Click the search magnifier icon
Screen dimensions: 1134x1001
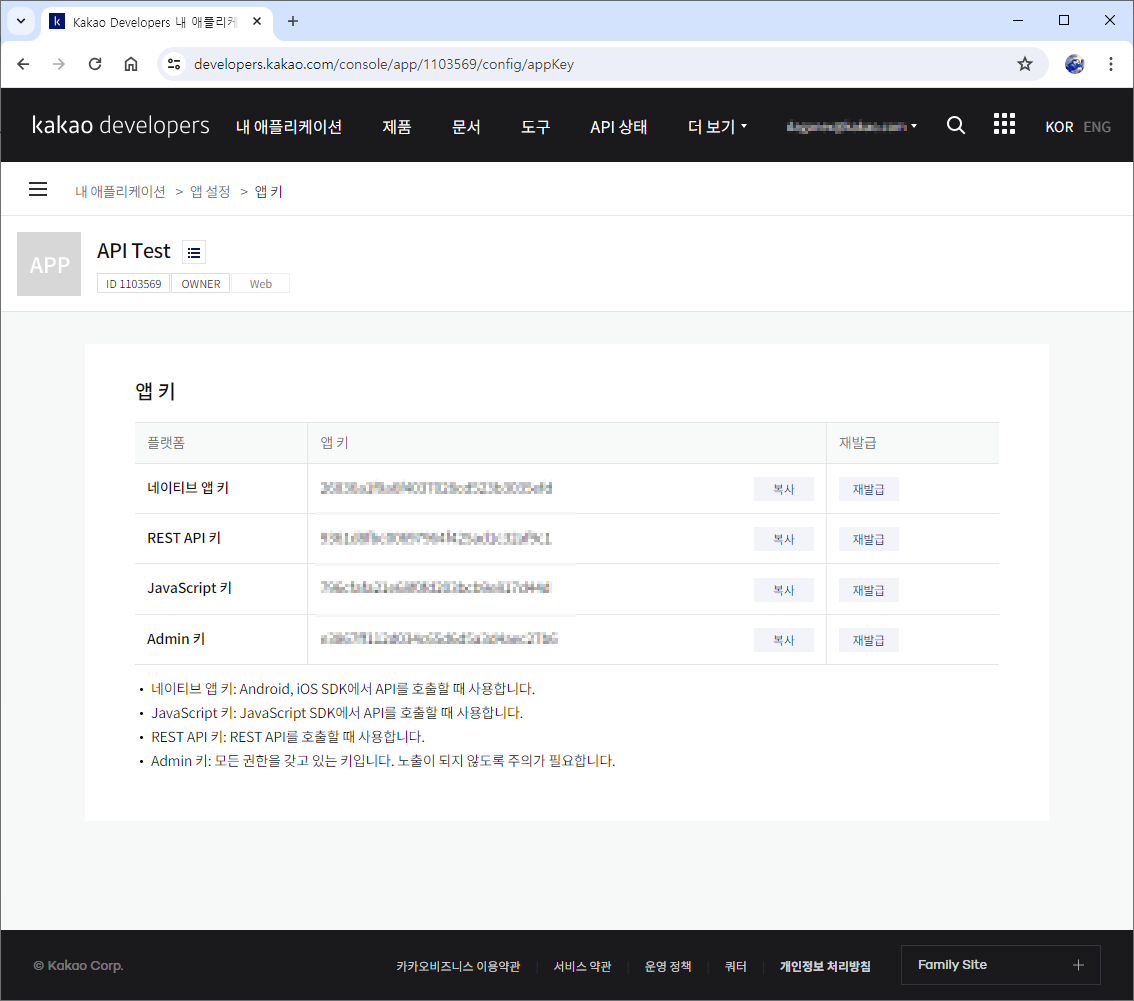[x=956, y=126]
